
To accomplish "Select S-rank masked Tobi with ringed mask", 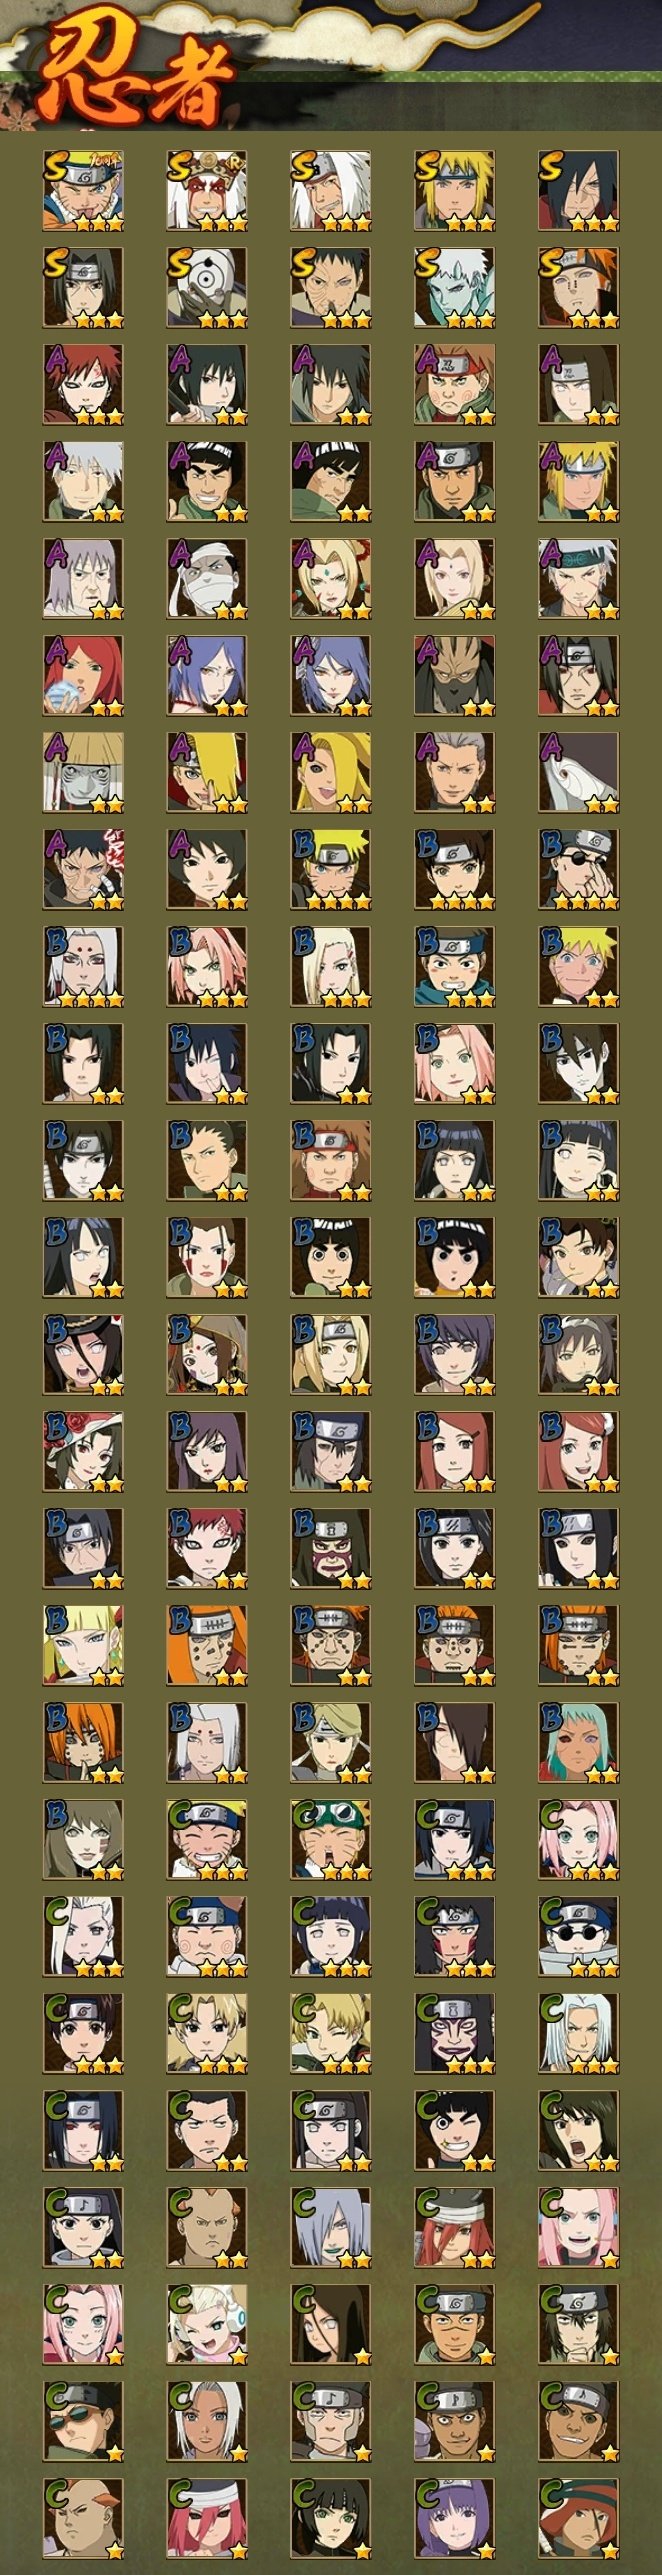I will [207, 288].
